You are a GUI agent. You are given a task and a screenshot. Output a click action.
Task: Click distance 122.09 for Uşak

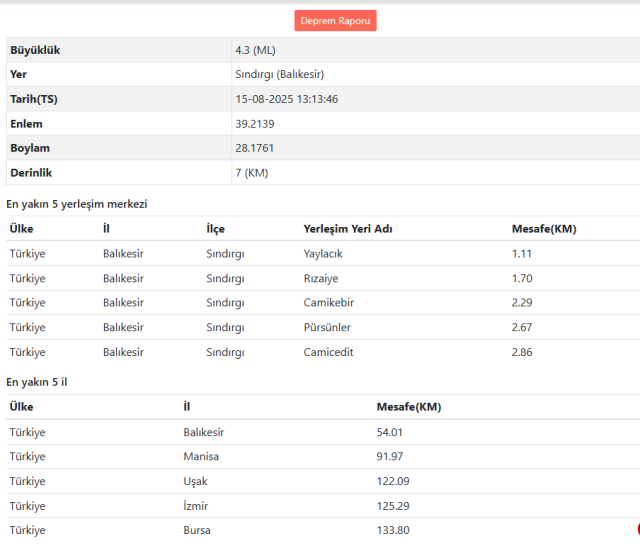(393, 481)
